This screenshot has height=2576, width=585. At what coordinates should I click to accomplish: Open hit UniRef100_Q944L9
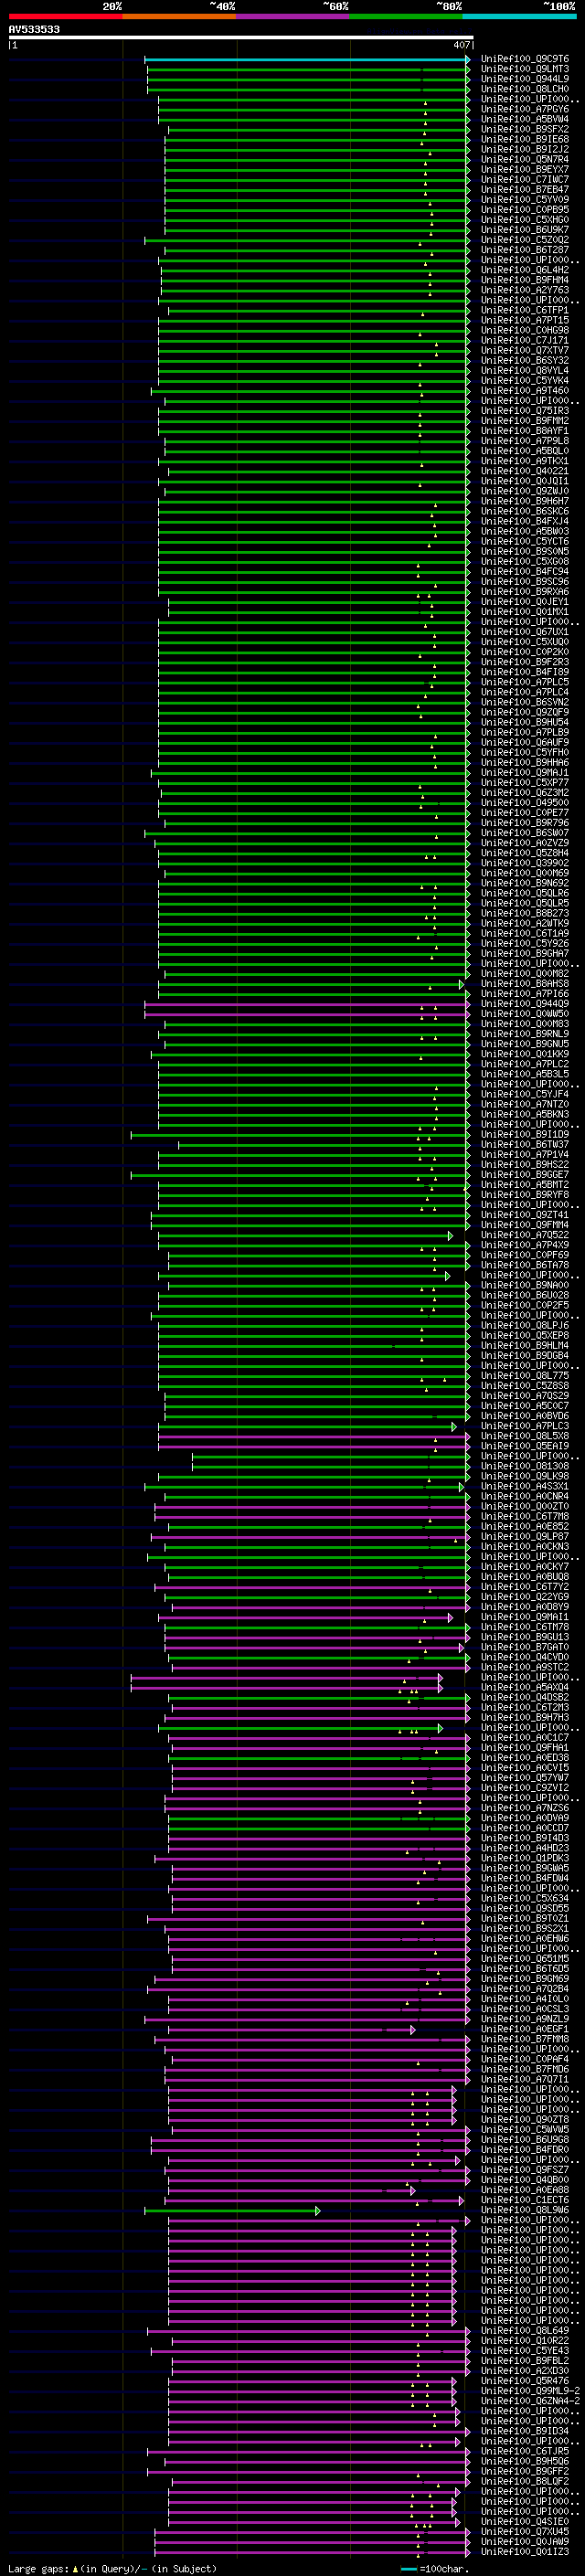pos(525,79)
